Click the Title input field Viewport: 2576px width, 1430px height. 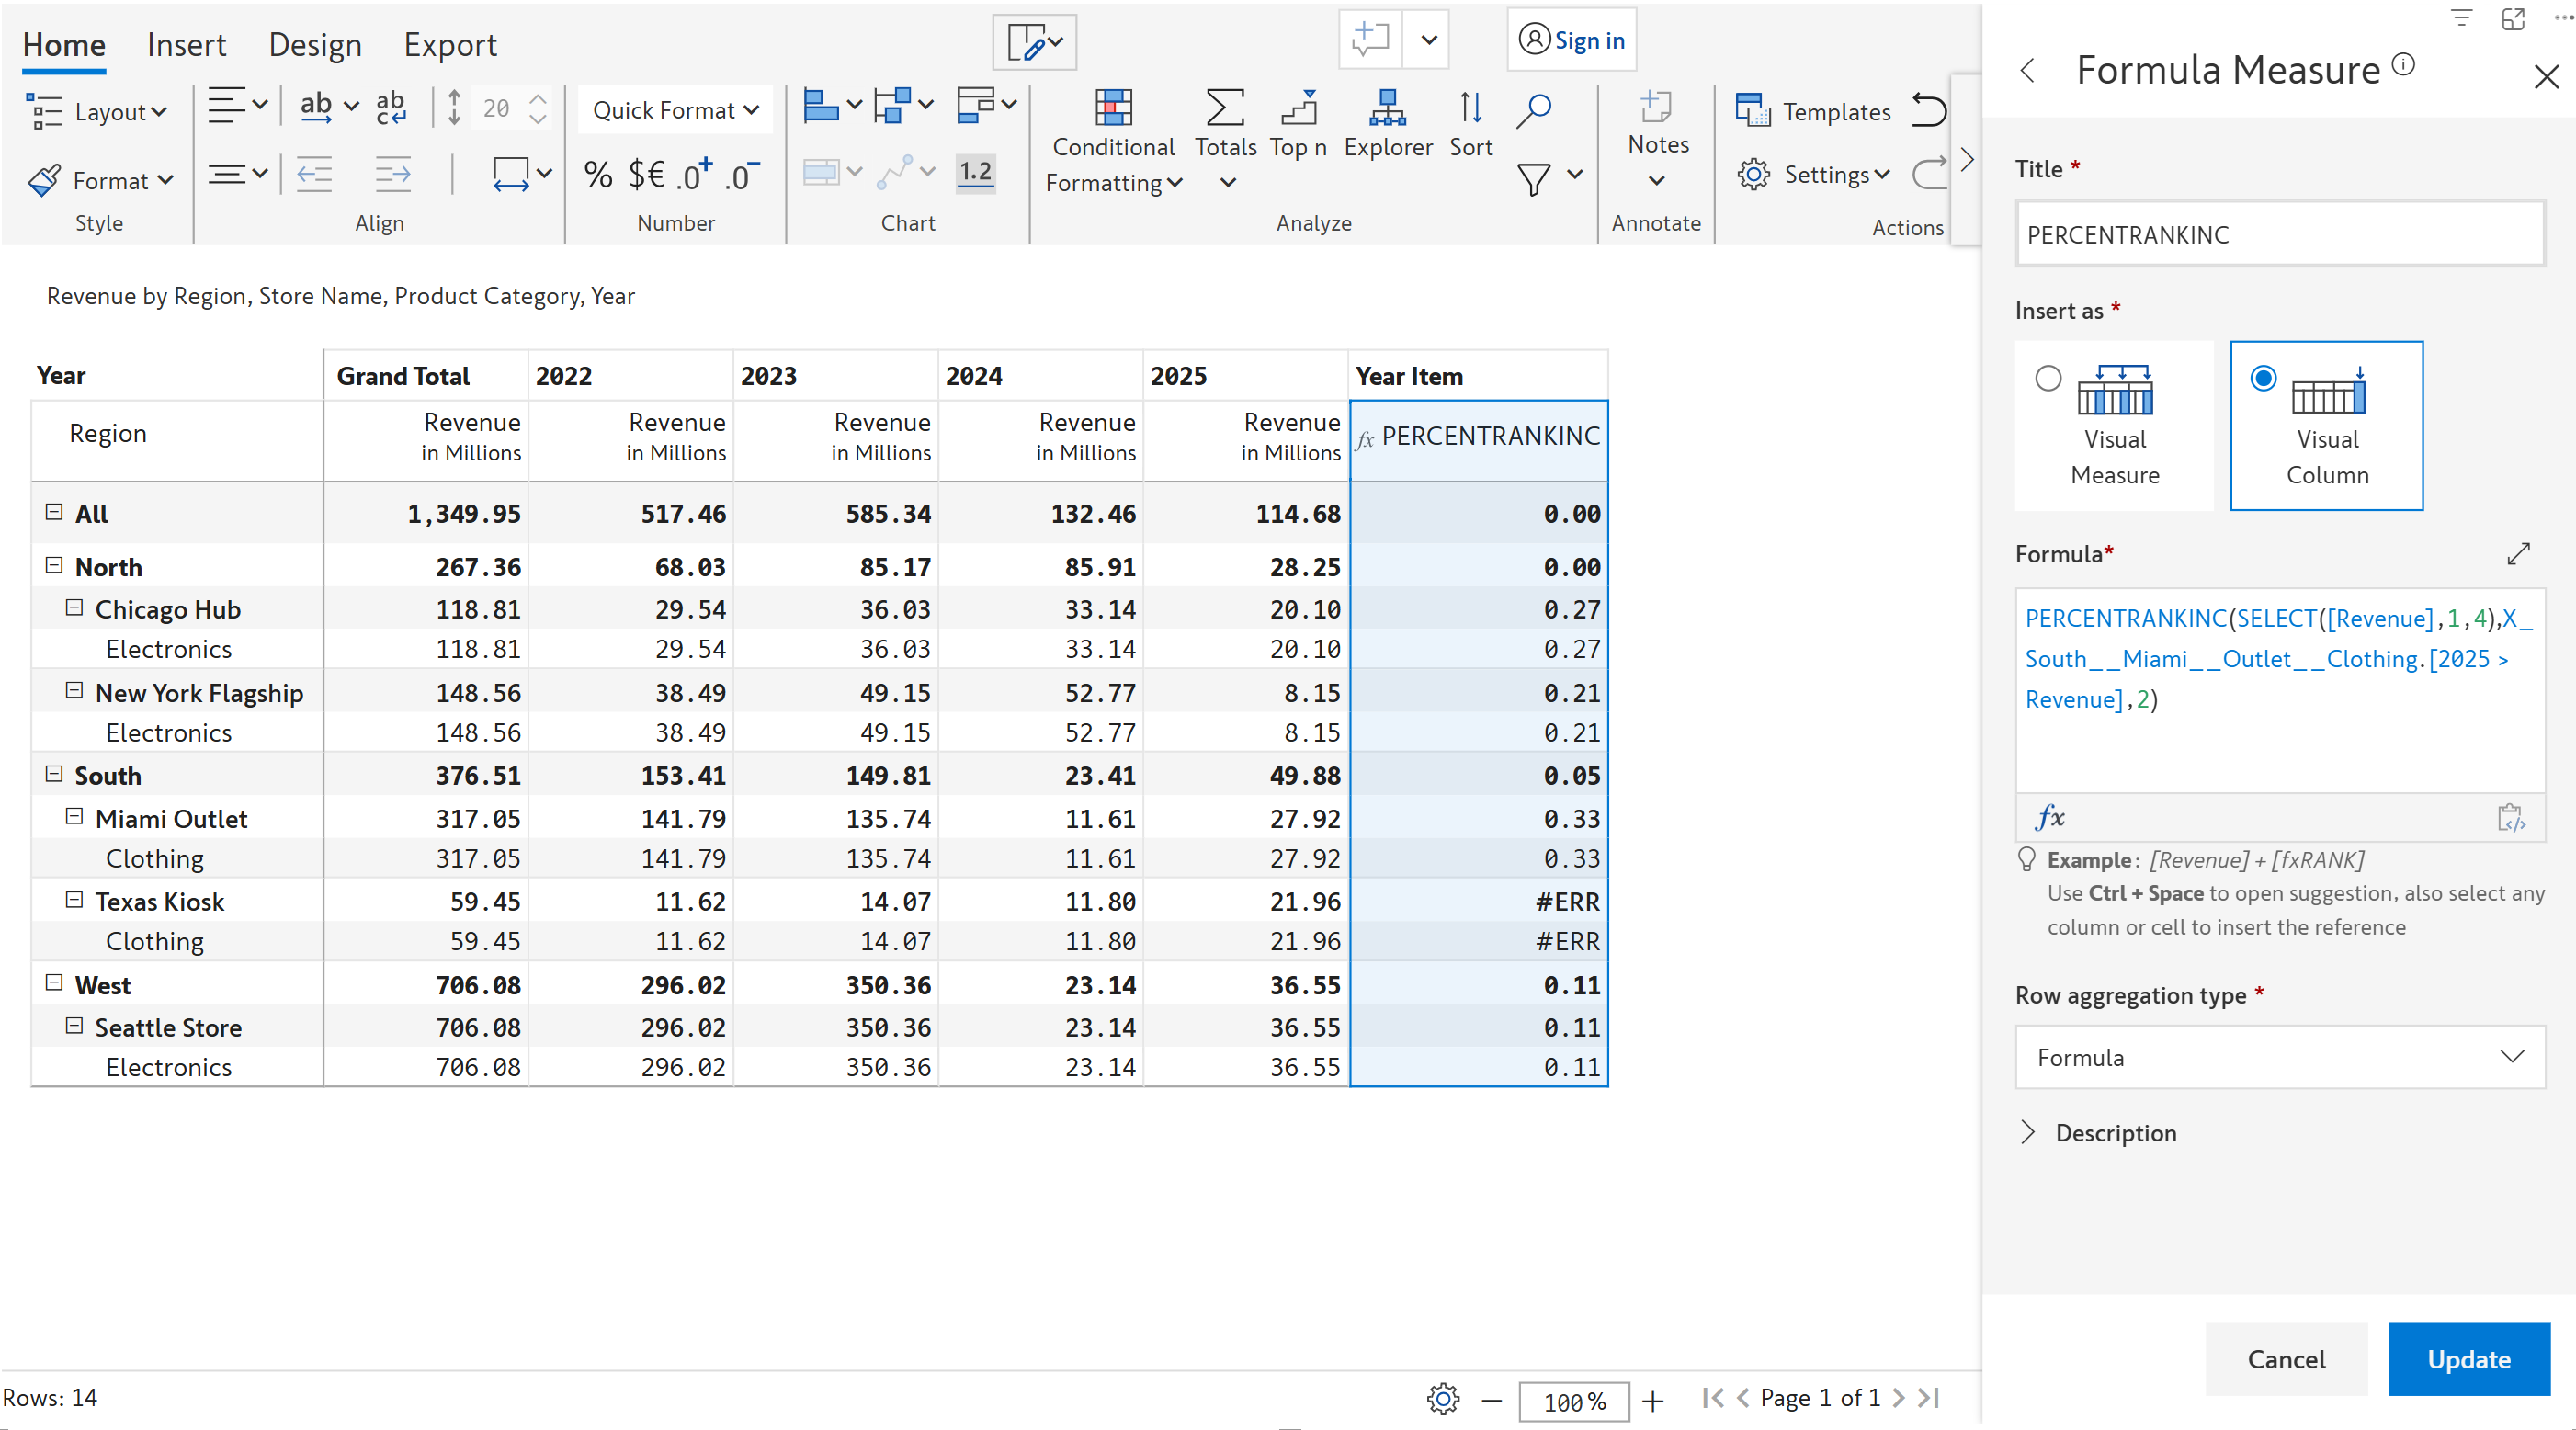2279,235
